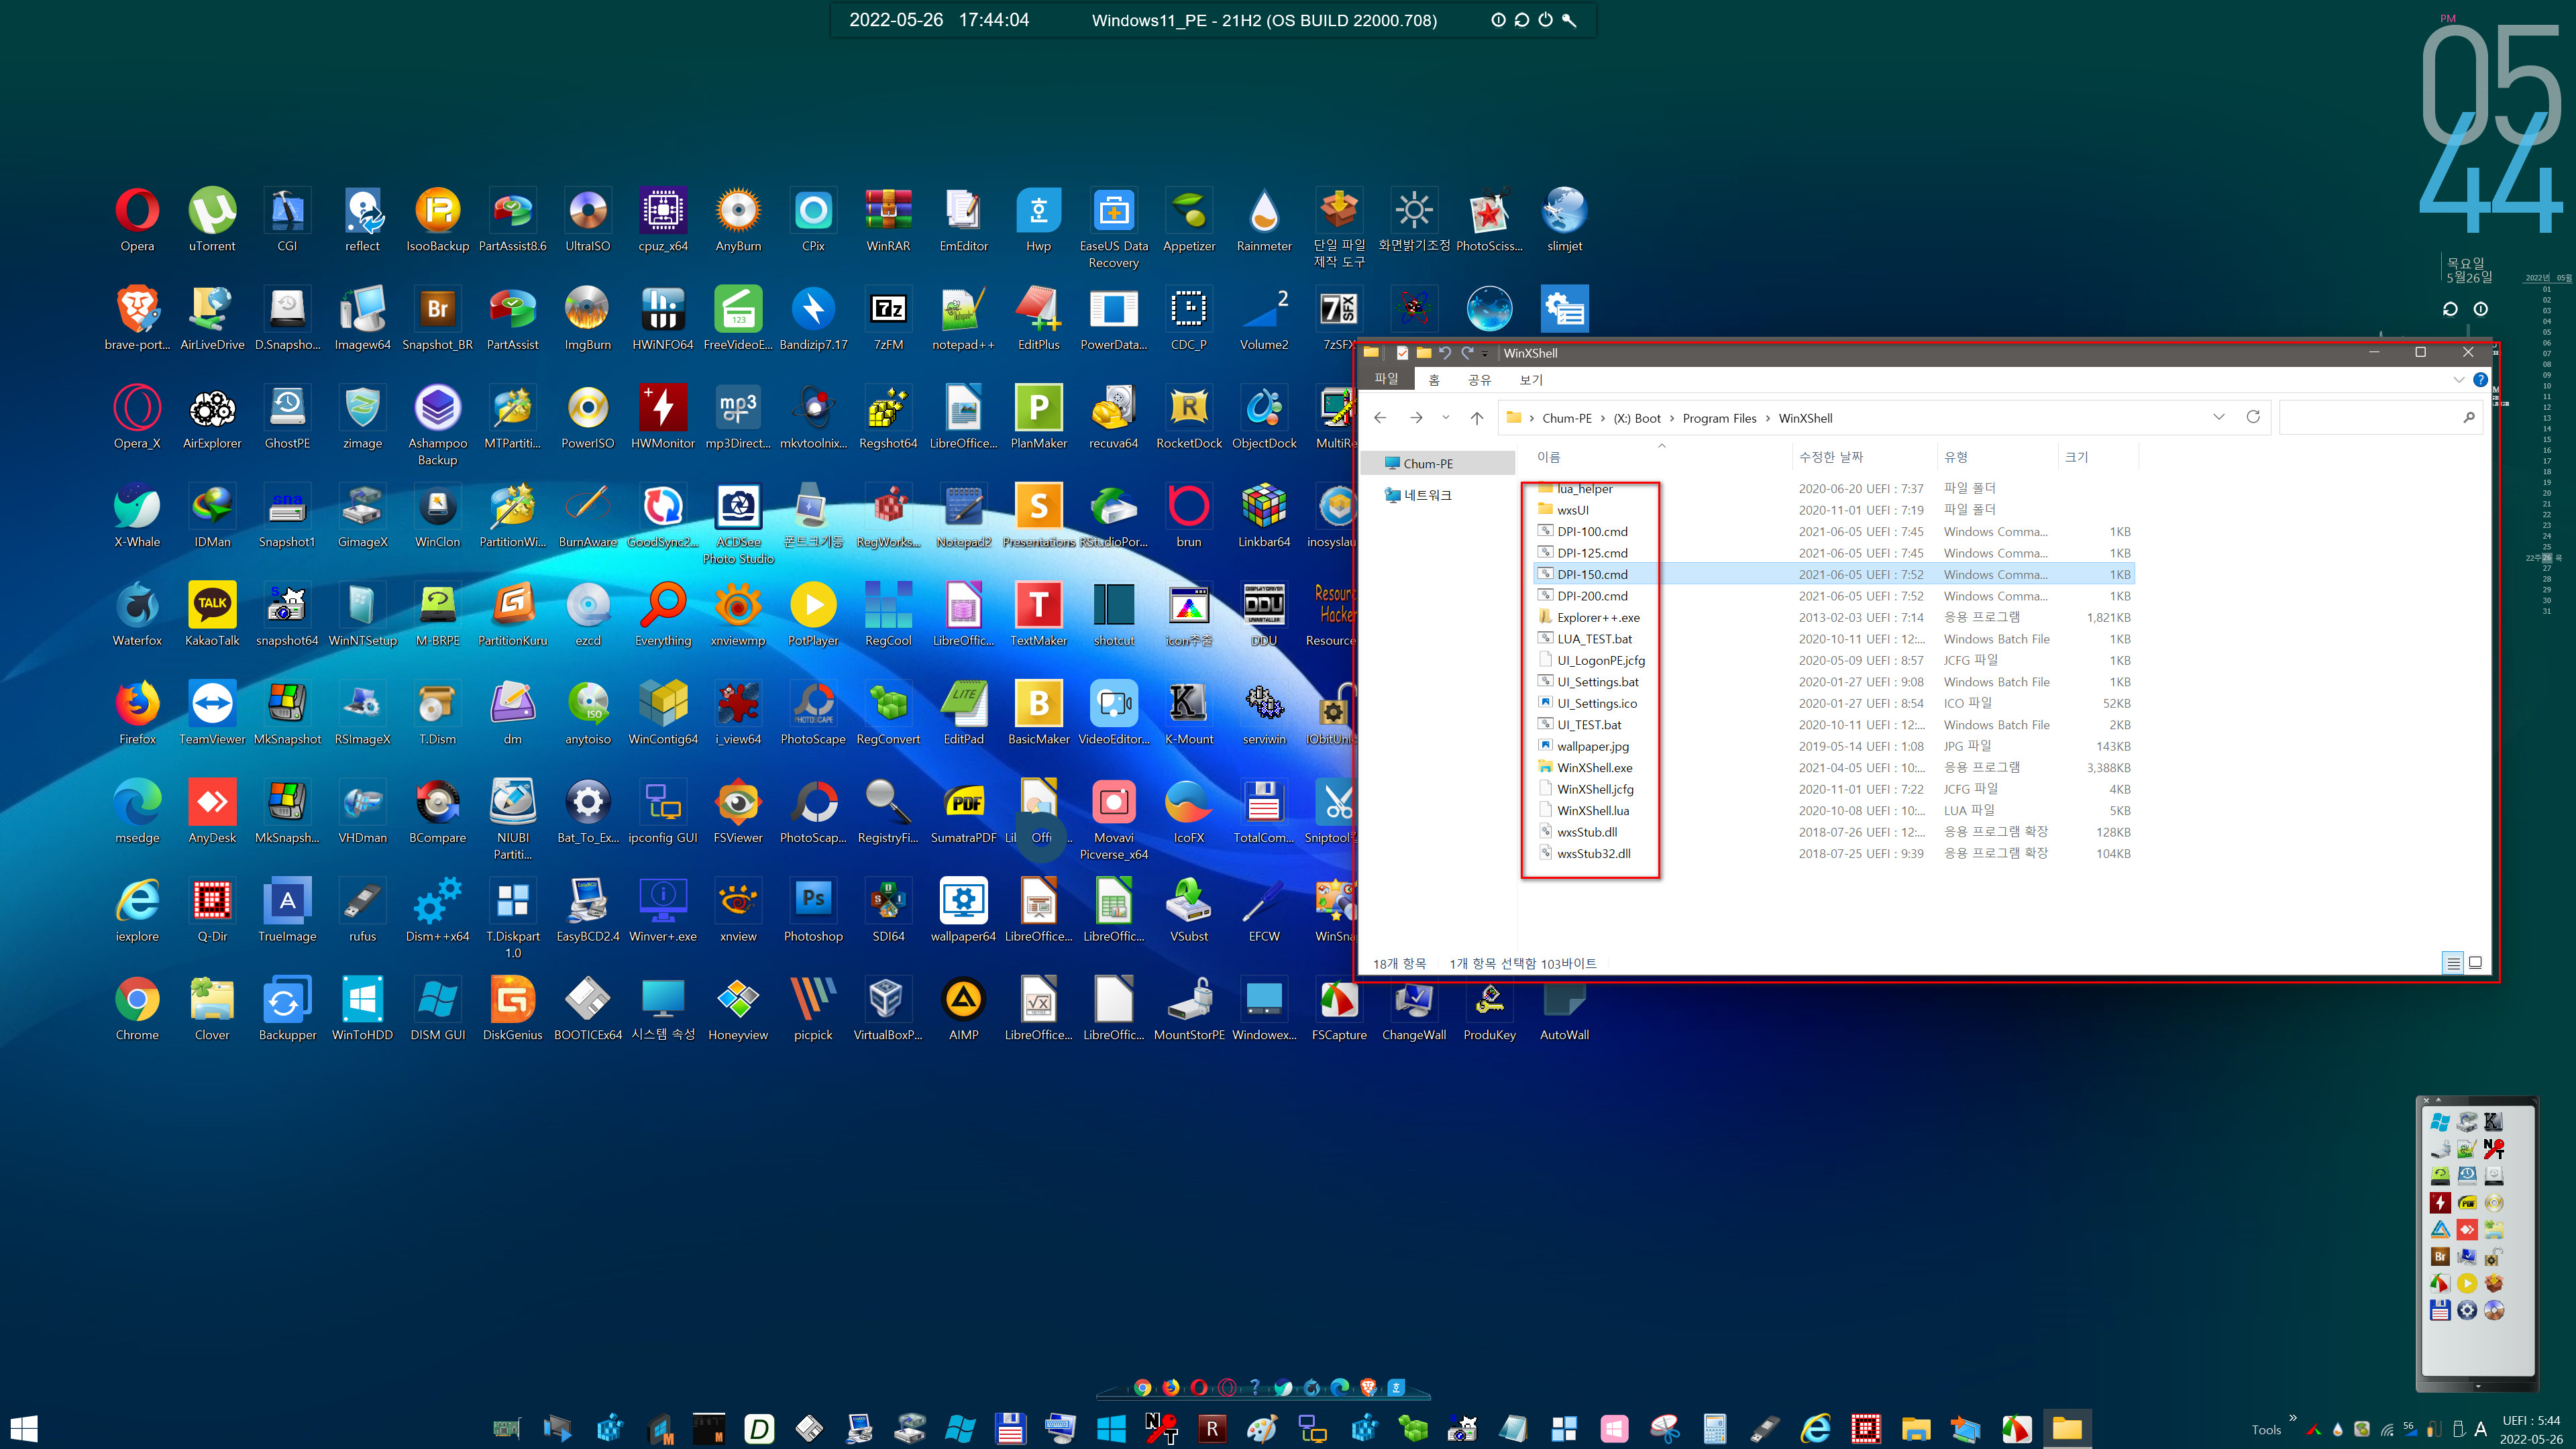
Task: Select wallpaper.jpg file
Action: (x=1592, y=746)
